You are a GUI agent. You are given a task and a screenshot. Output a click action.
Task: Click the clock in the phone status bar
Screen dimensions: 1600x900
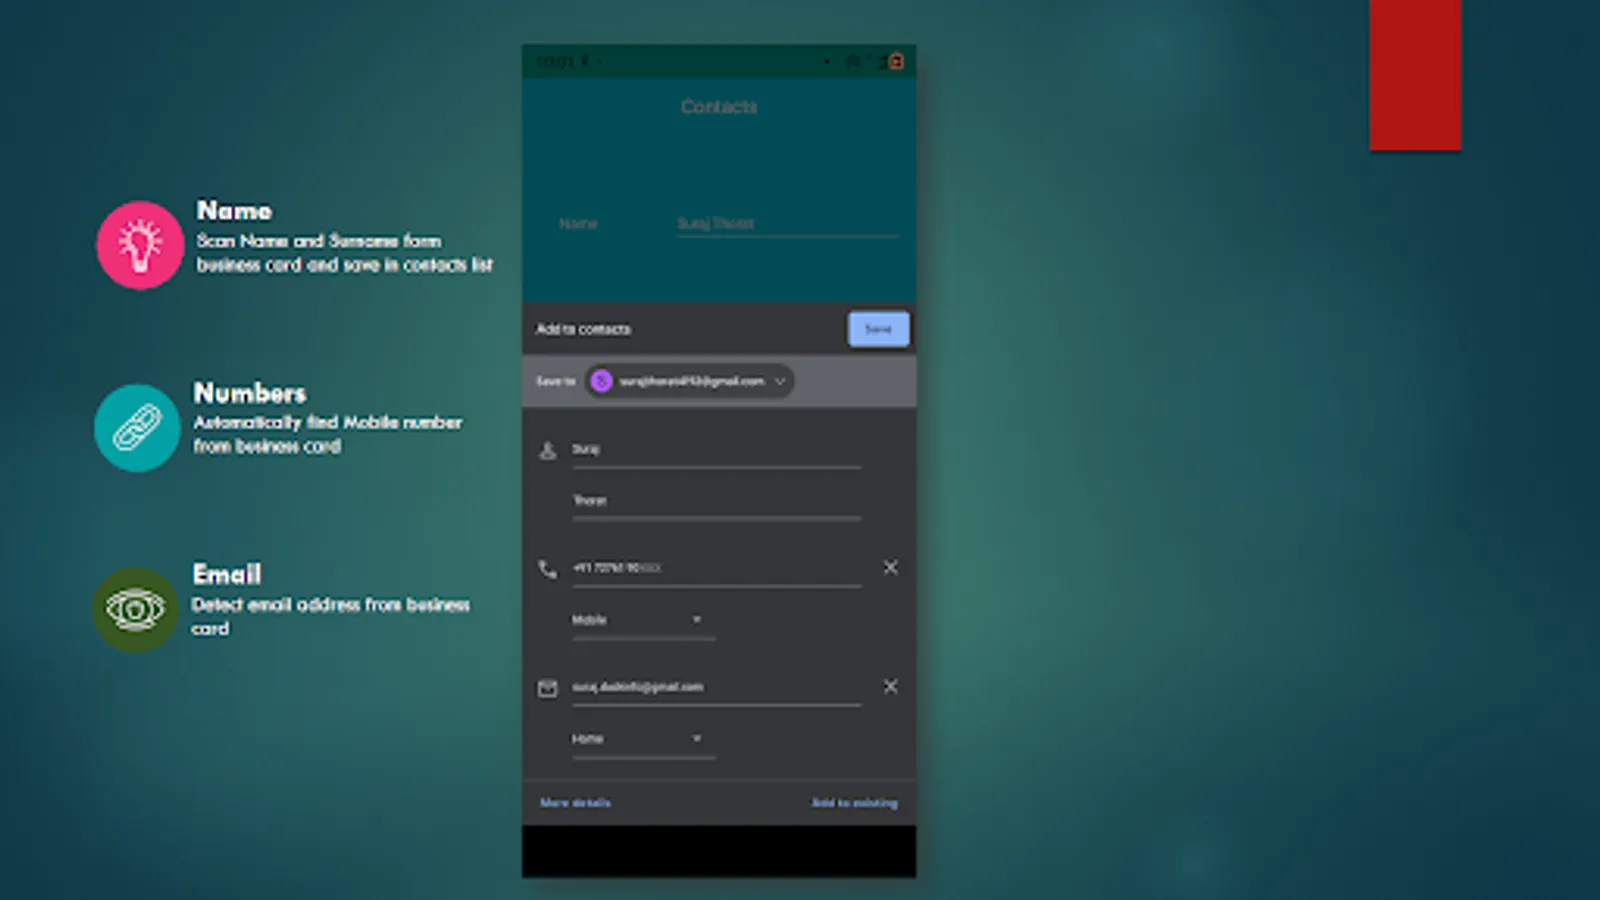[x=557, y=60]
